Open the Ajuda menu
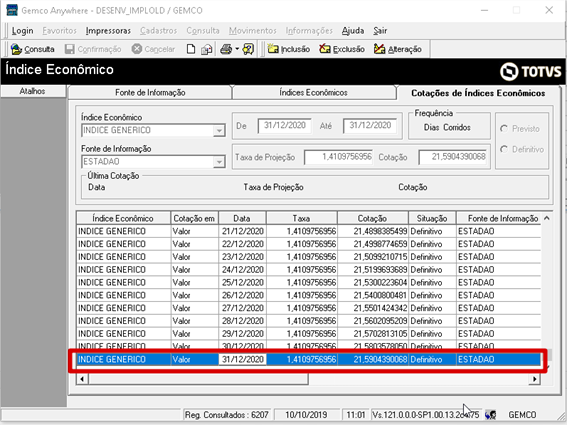 pos(353,31)
